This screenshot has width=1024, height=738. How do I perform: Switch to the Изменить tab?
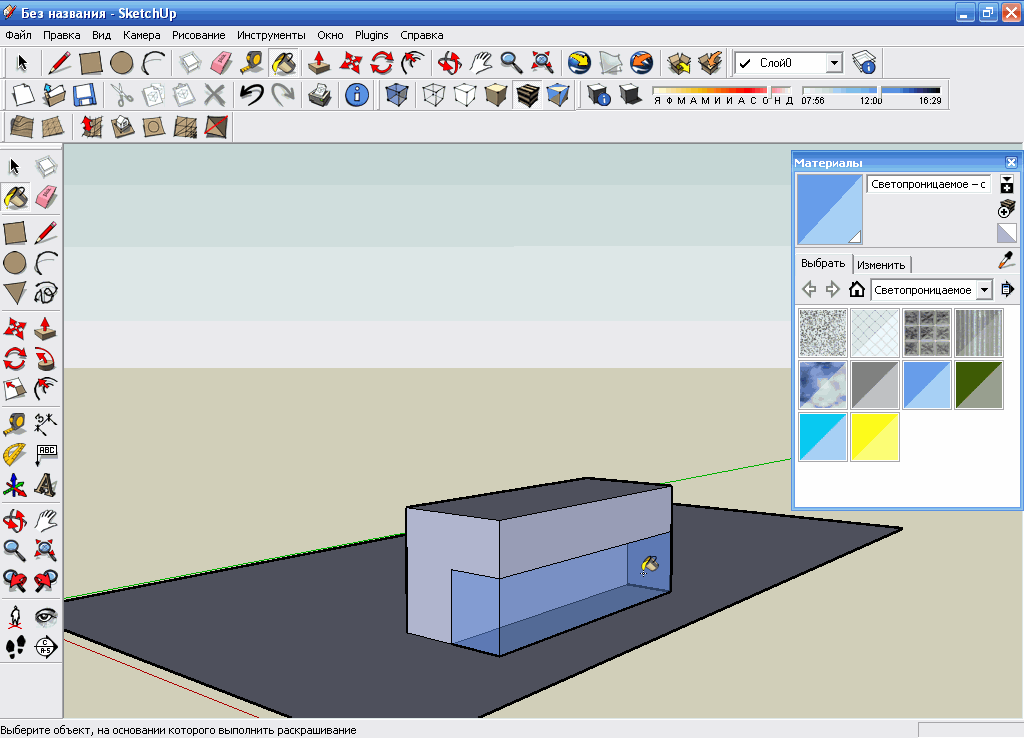point(881,265)
